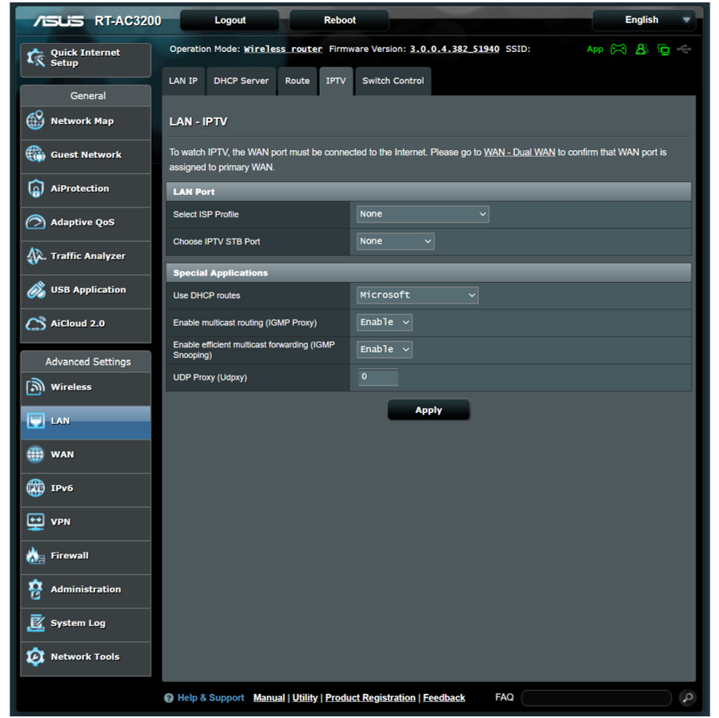
Task: Click the green game controller status icon
Action: point(618,49)
